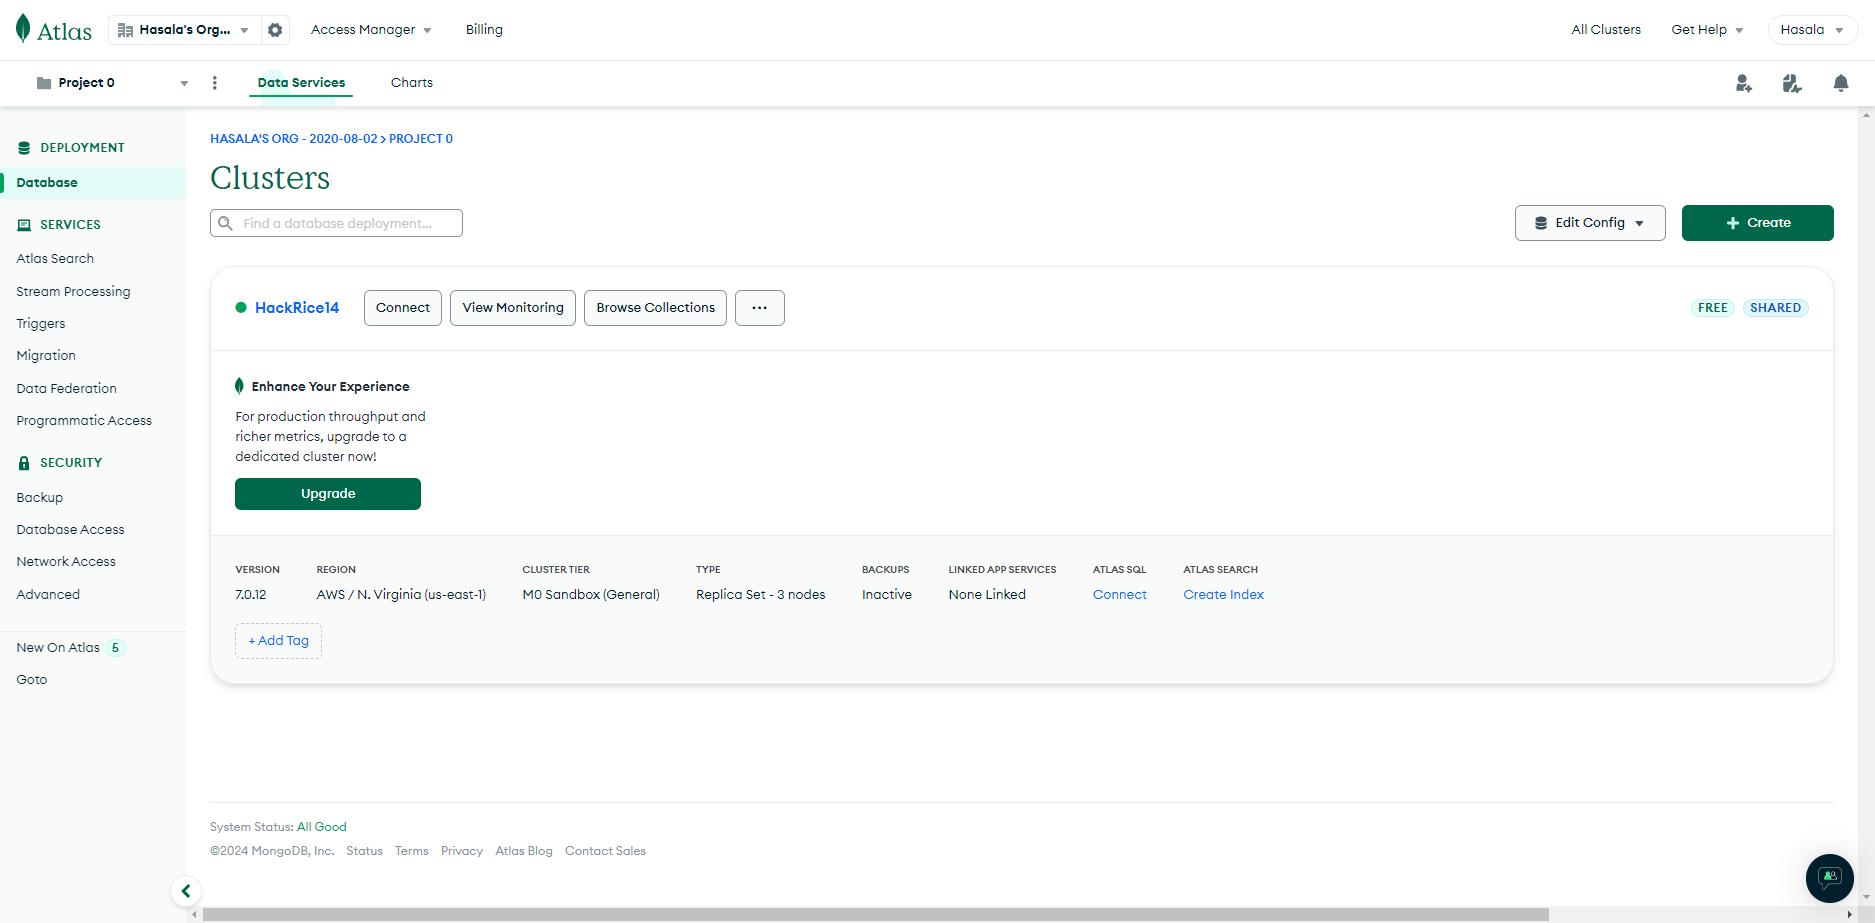
Task: Open All Clusters view
Action: pyautogui.click(x=1606, y=30)
